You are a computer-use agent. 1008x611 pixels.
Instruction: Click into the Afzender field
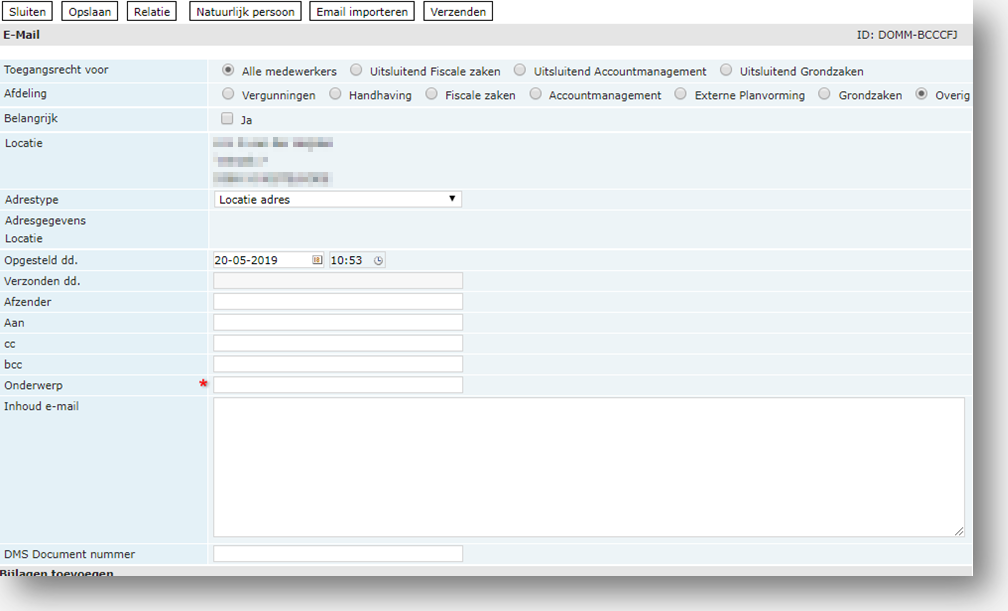tap(338, 302)
